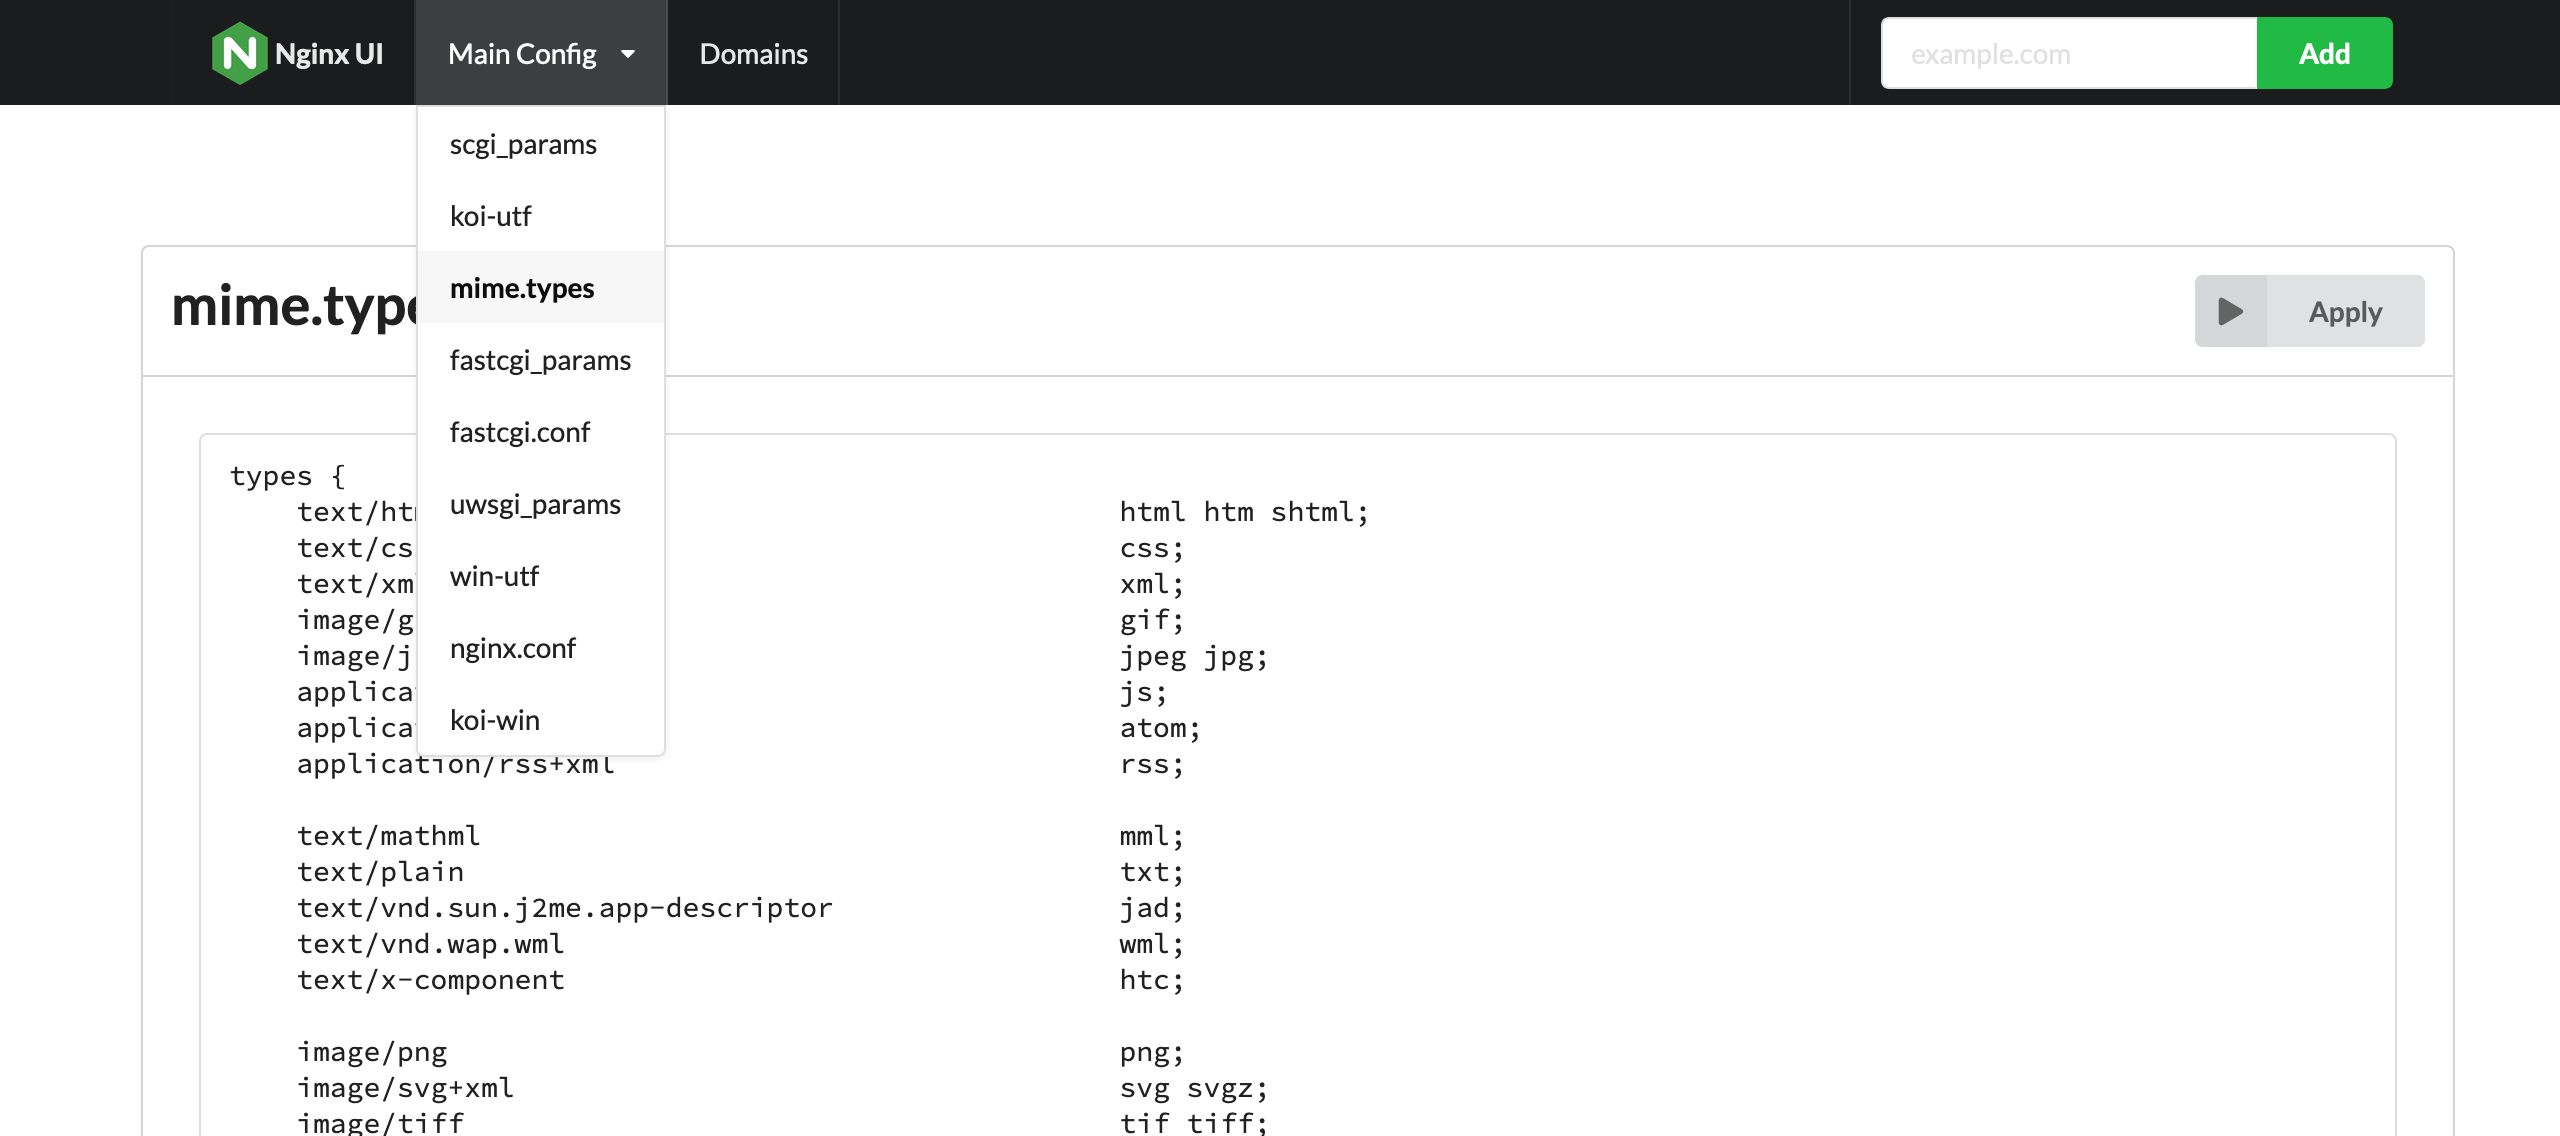
Task: Expand the Main Config dropdown menu
Action: click(539, 52)
